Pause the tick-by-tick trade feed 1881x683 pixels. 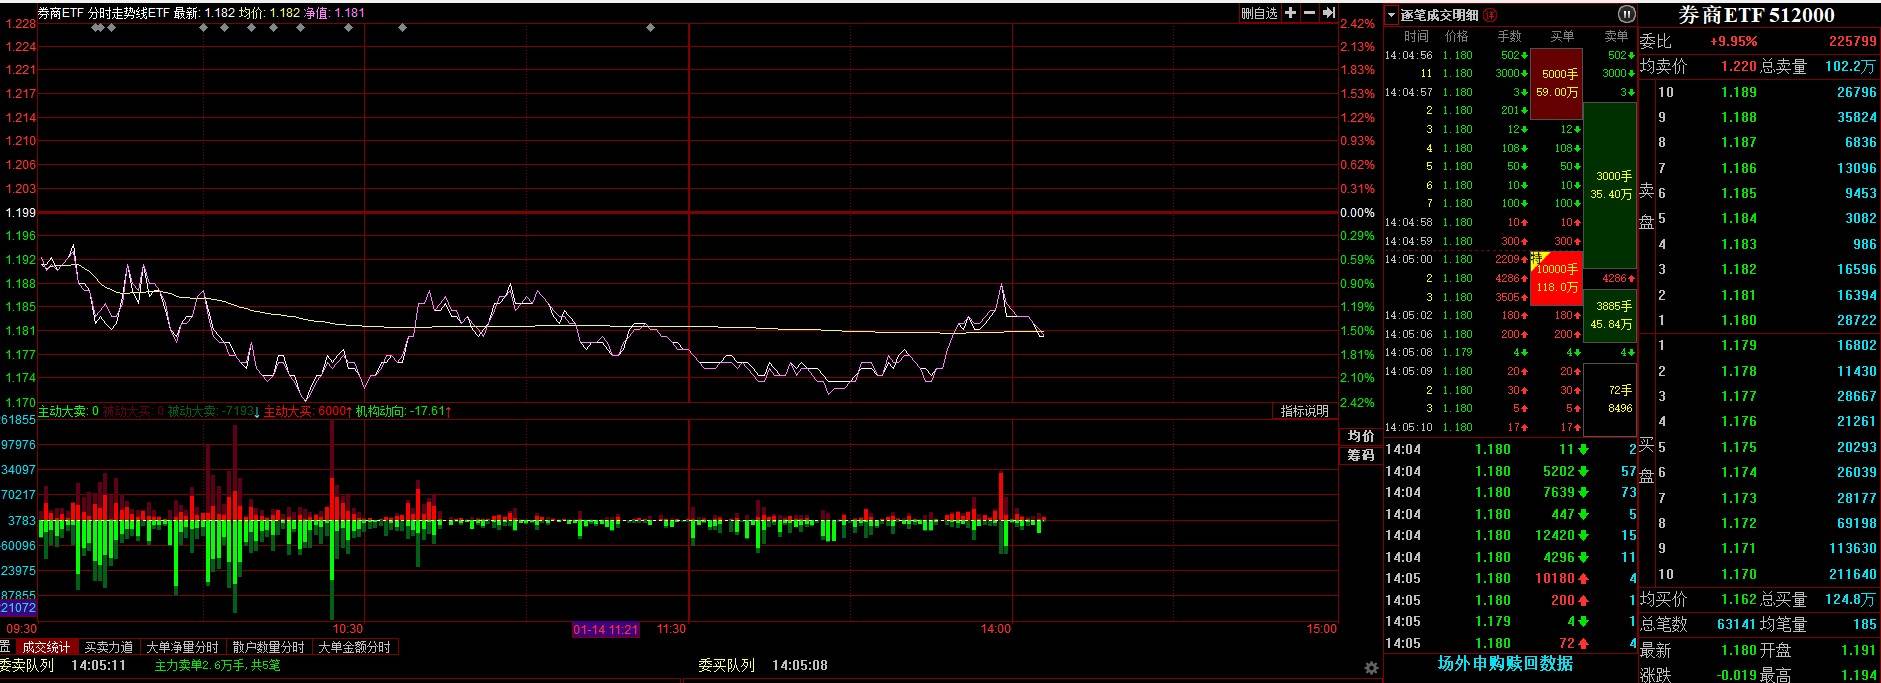(1626, 14)
